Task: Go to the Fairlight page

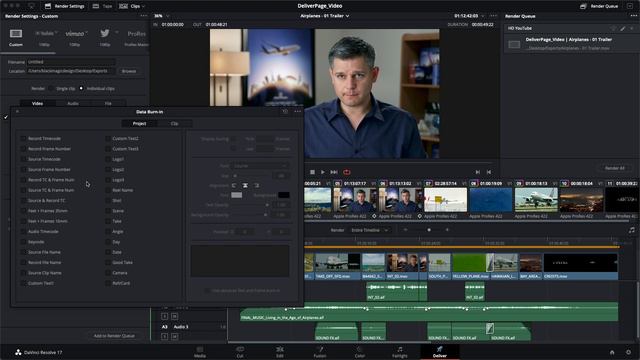Action: pos(400,352)
